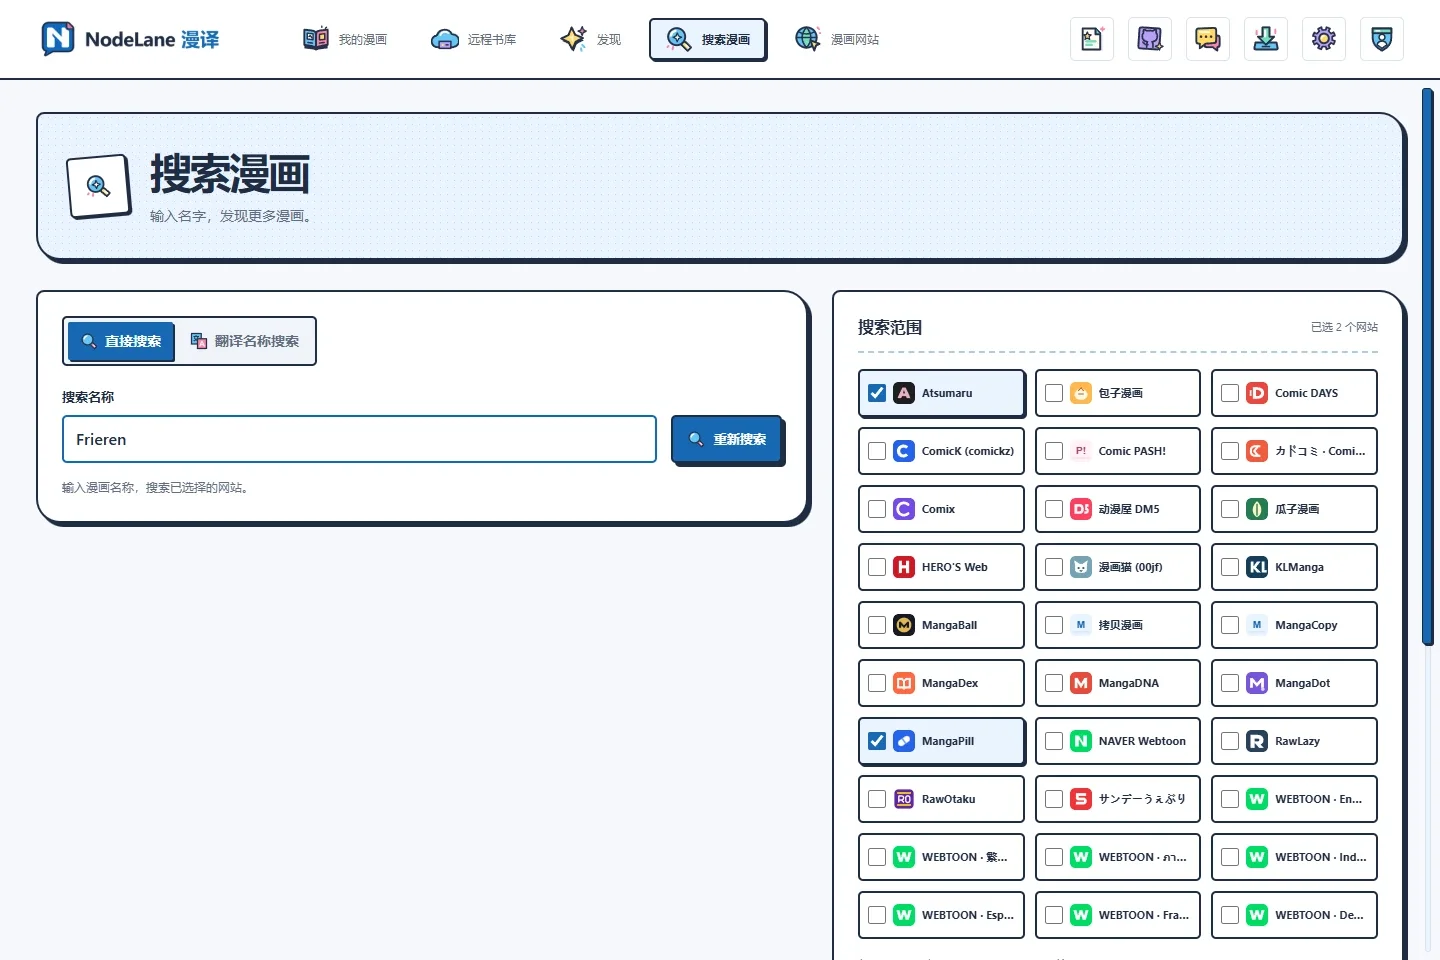The image size is (1440, 960).
Task: Open the 远程书库 tab
Action: [x=474, y=39]
